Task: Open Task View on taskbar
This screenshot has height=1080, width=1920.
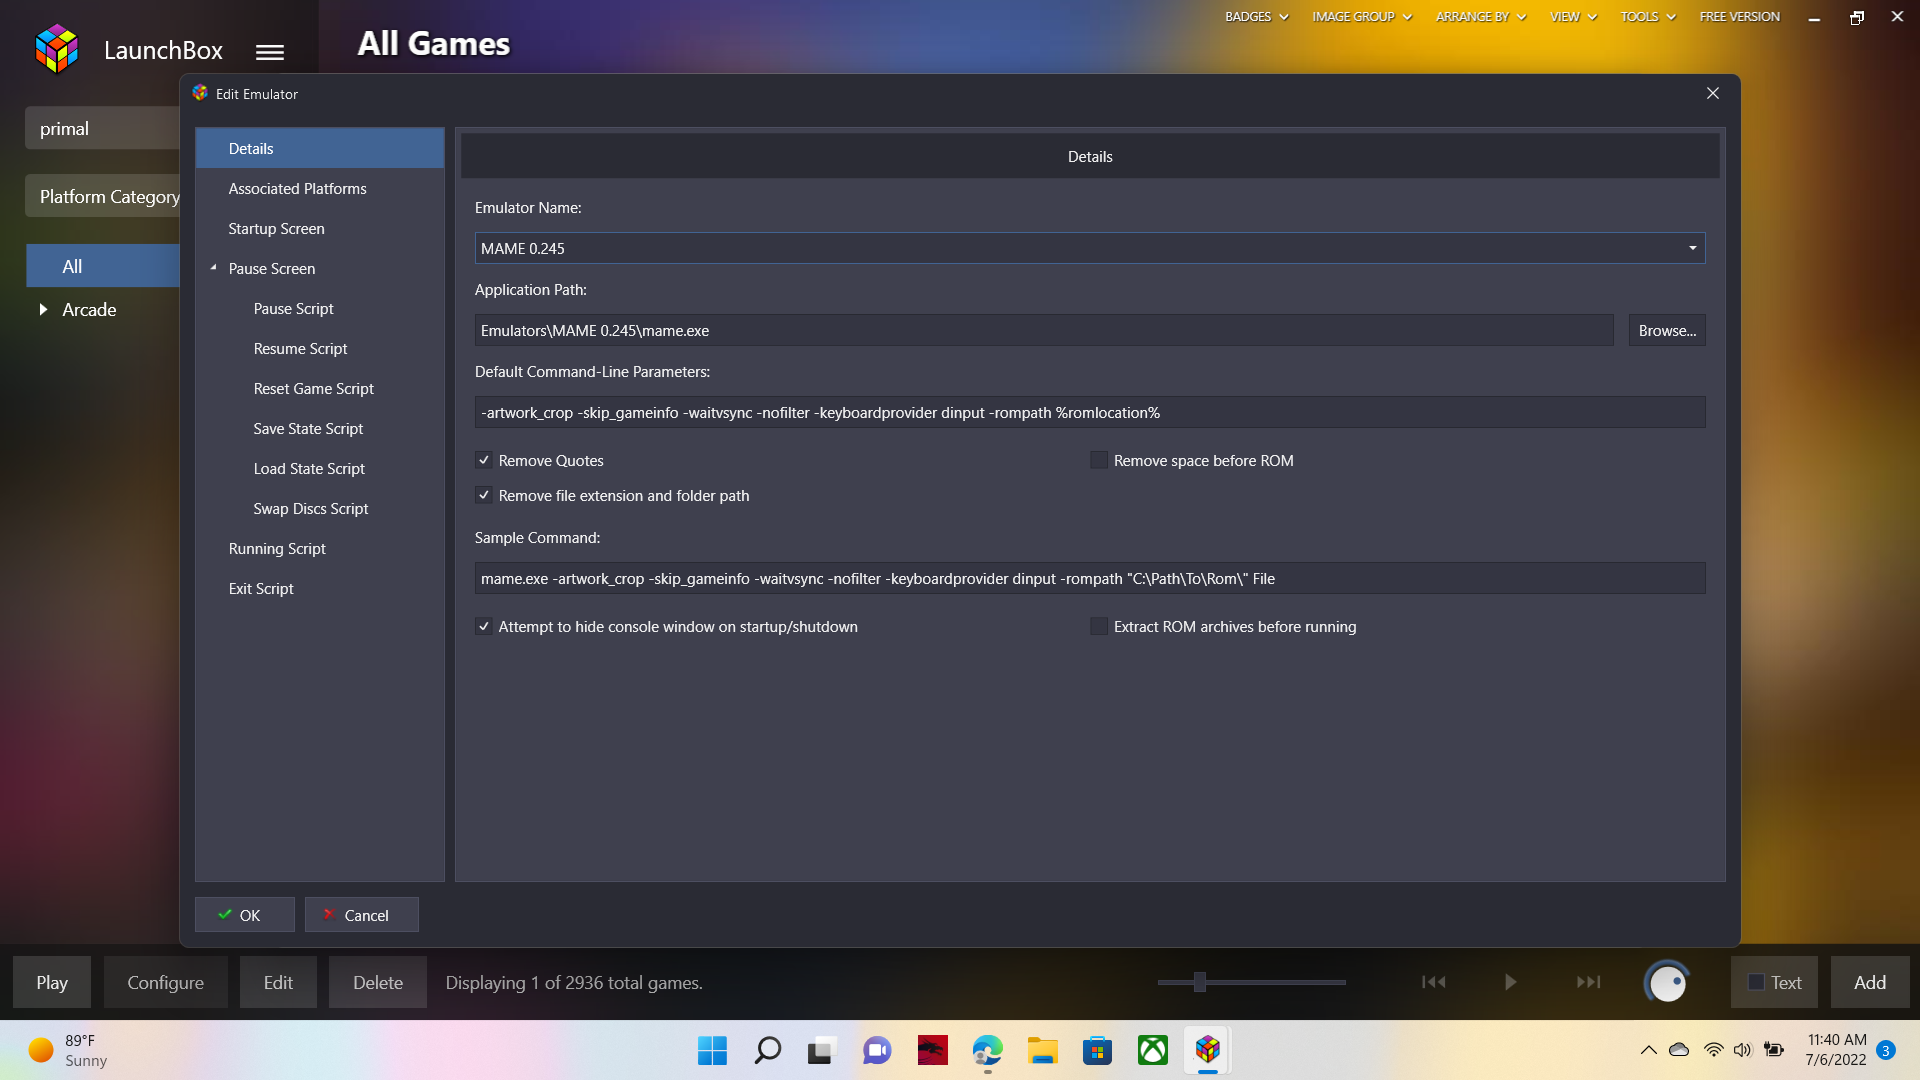Action: point(822,1050)
